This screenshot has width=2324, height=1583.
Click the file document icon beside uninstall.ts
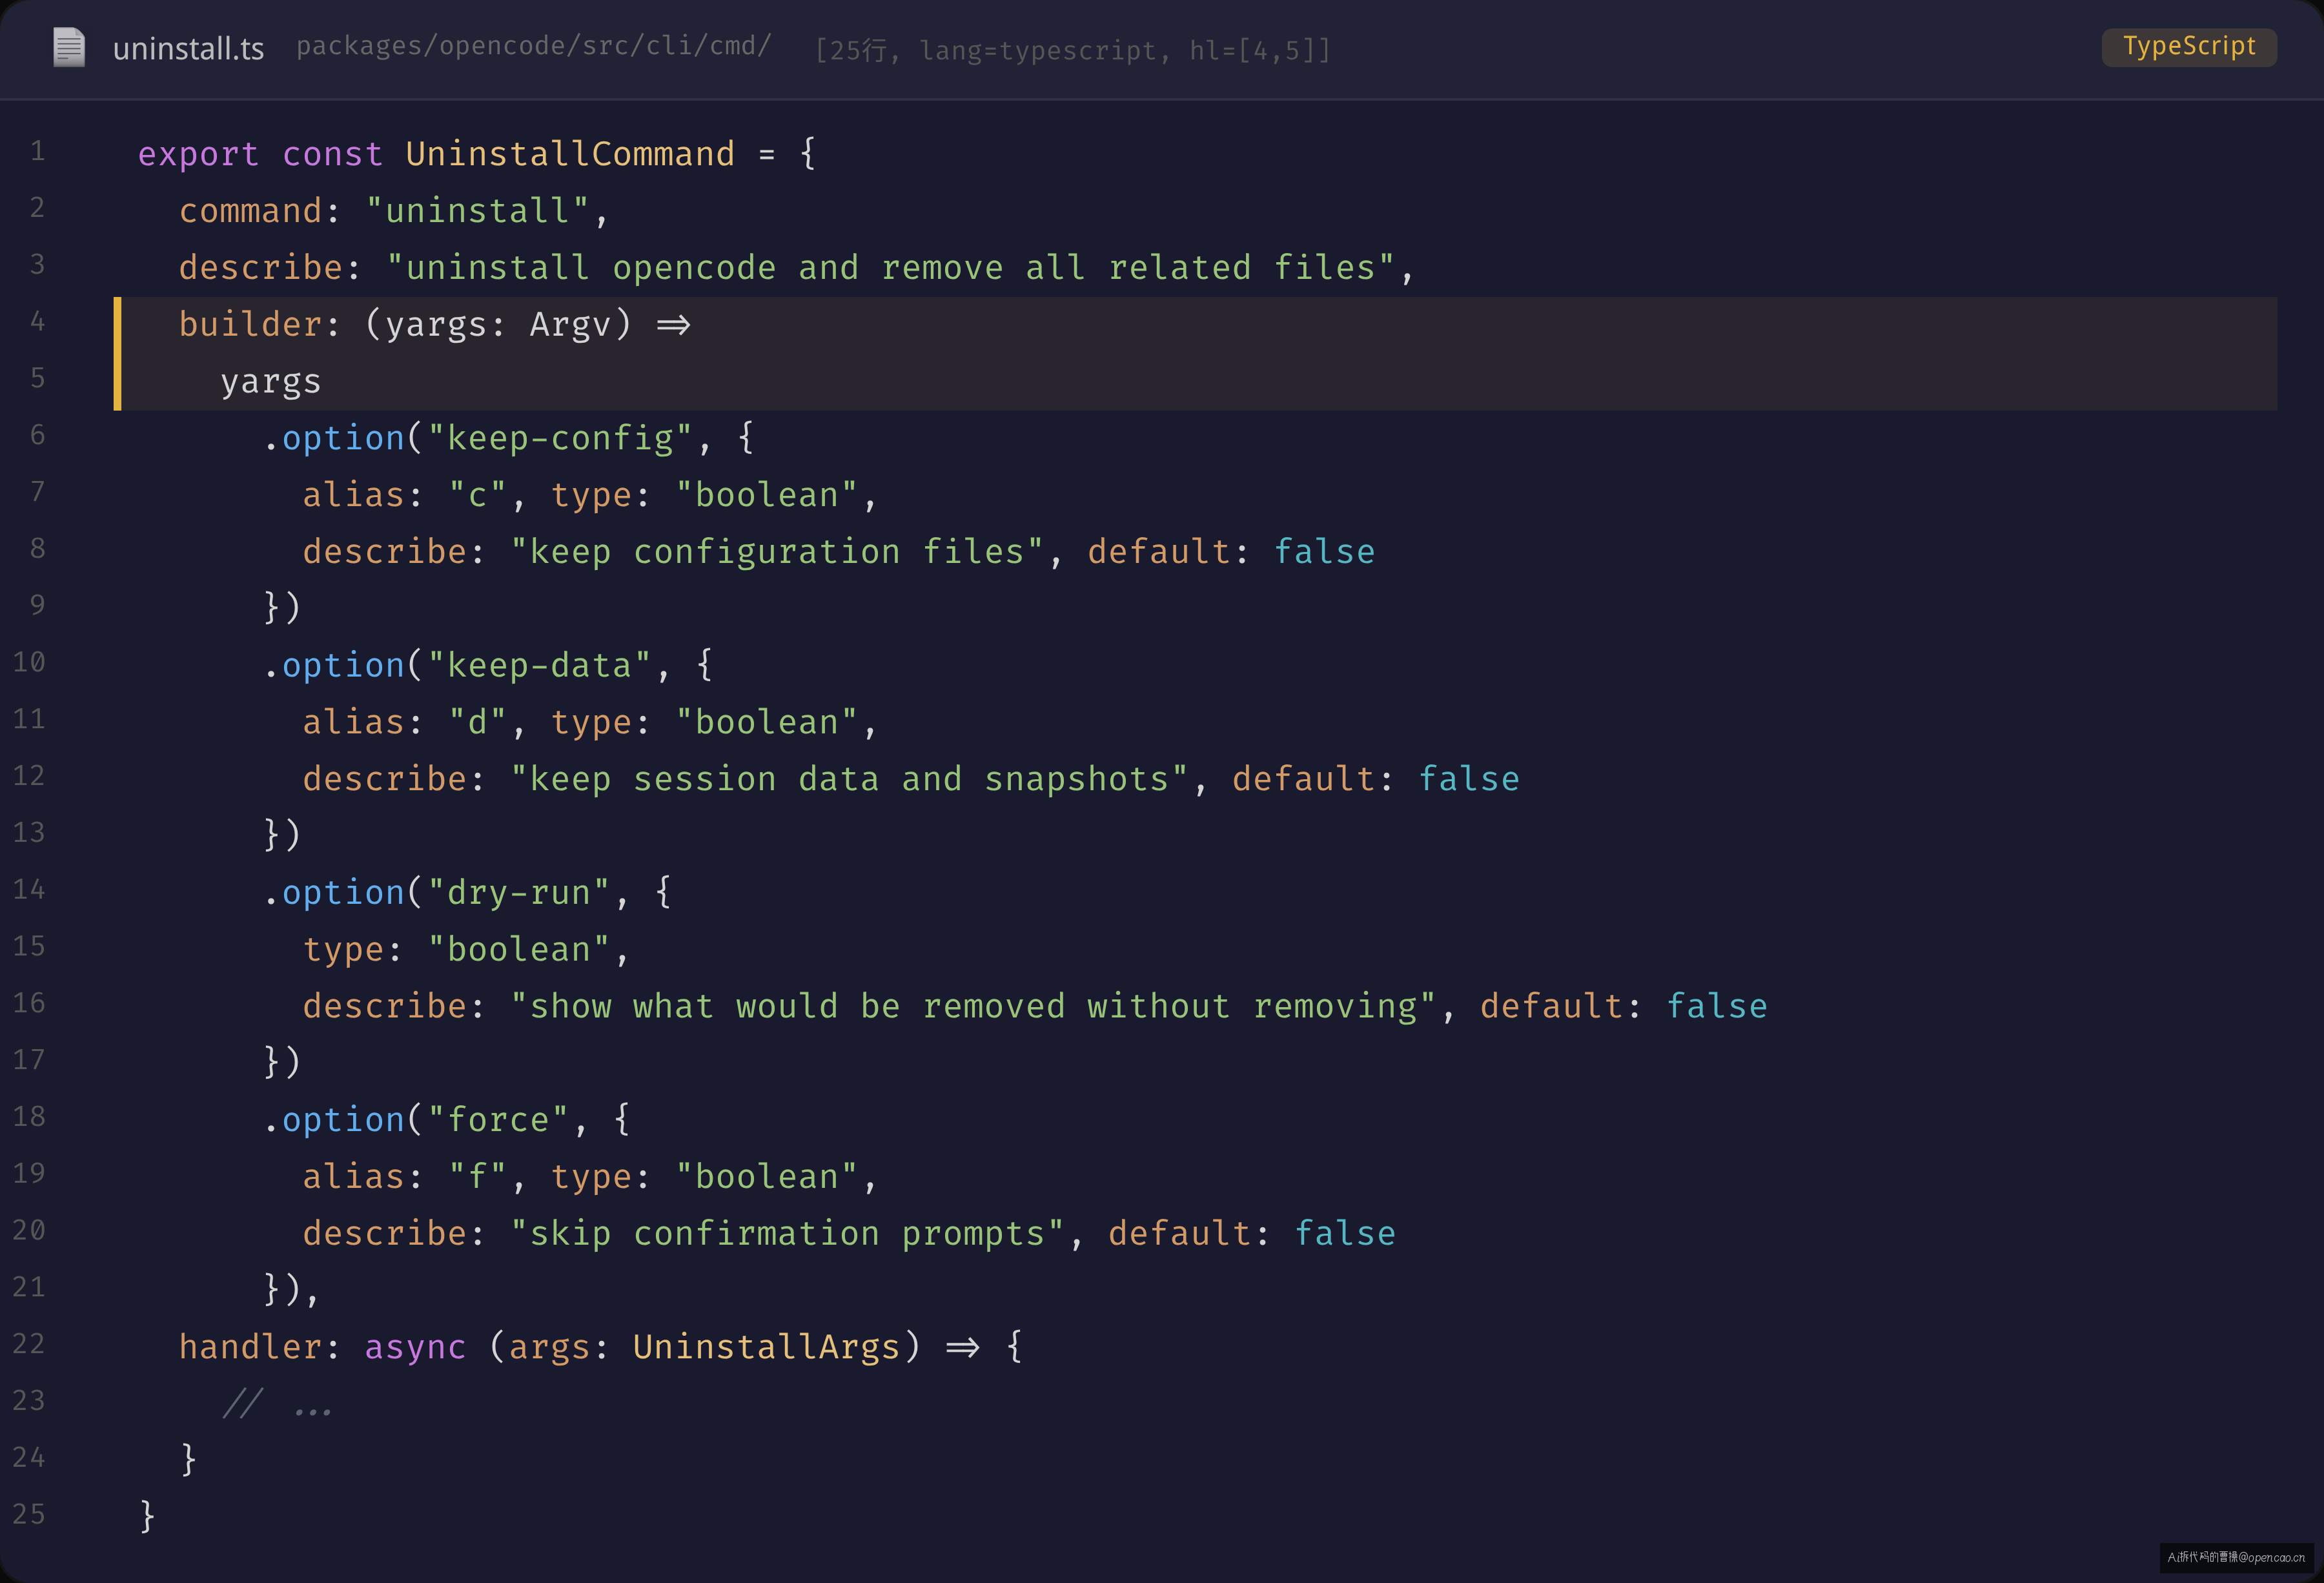click(69, 48)
